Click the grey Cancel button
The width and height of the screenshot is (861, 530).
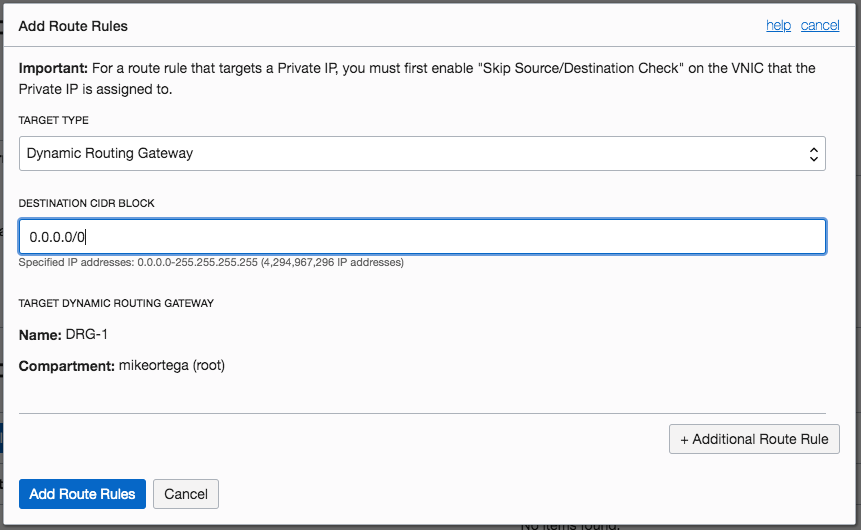pos(186,494)
